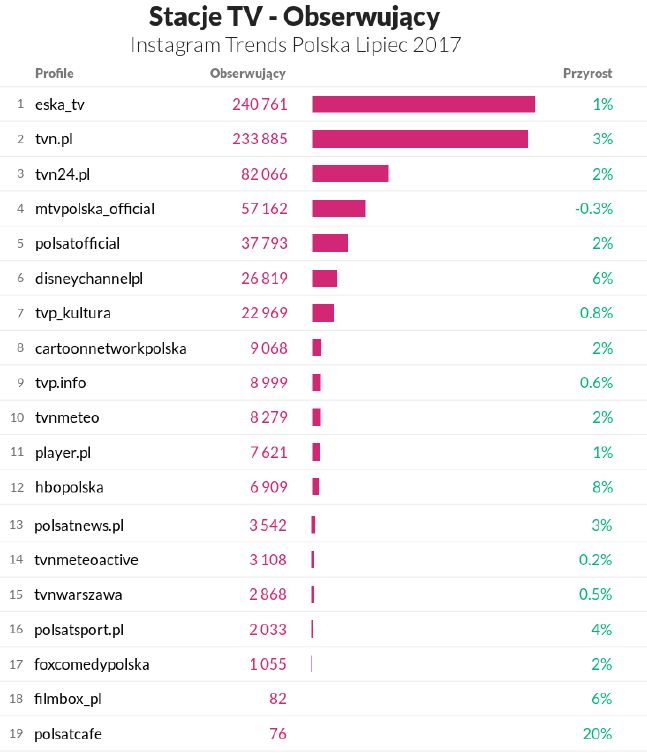Open the tvn.pl profile link
The width and height of the screenshot is (647, 756).
55,139
